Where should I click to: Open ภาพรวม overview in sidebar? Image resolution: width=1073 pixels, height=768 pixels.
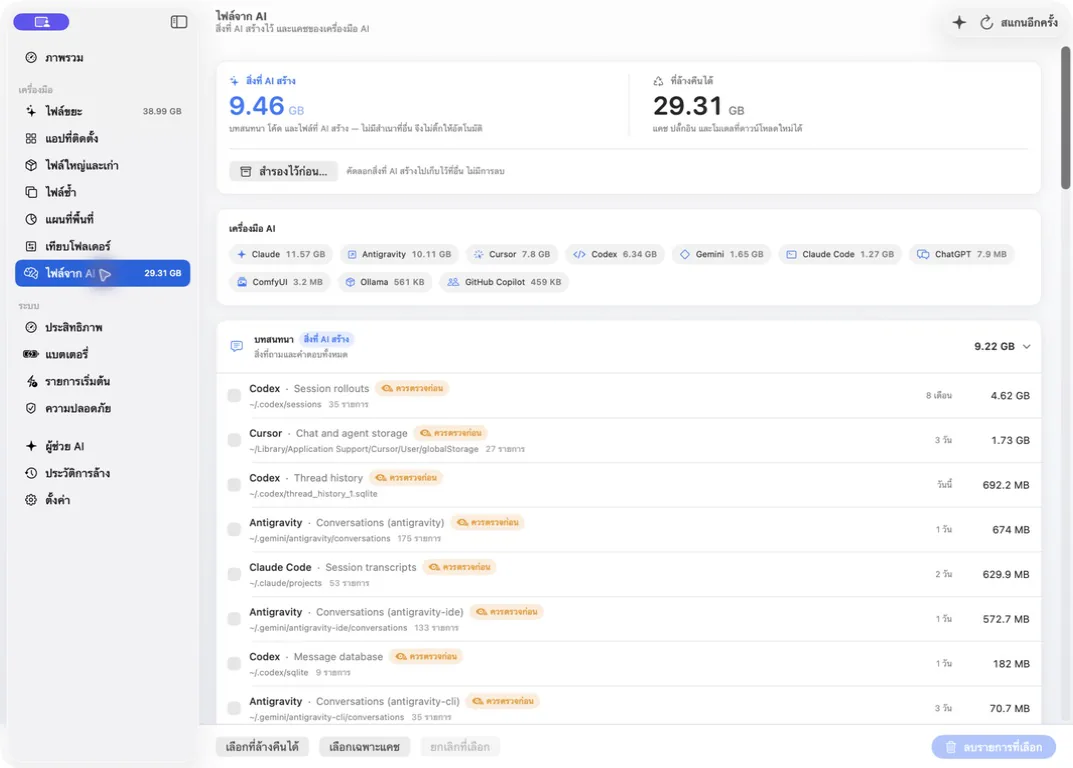tap(102, 57)
